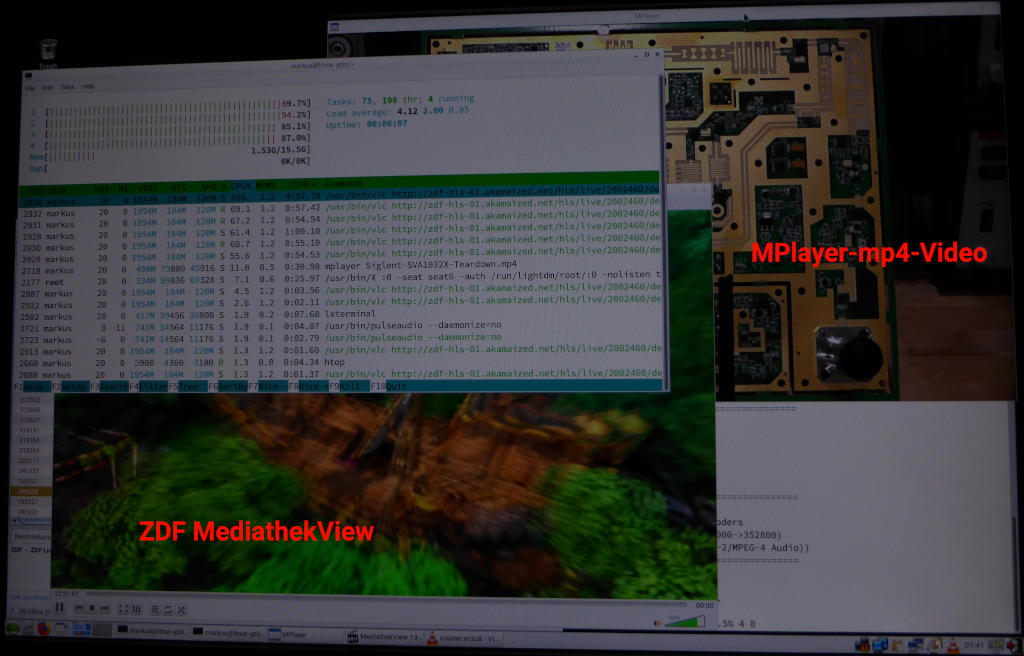Screen dimensions: 1024x656
Task: Click F2 Setup in the htop footer
Action: pos(71,387)
